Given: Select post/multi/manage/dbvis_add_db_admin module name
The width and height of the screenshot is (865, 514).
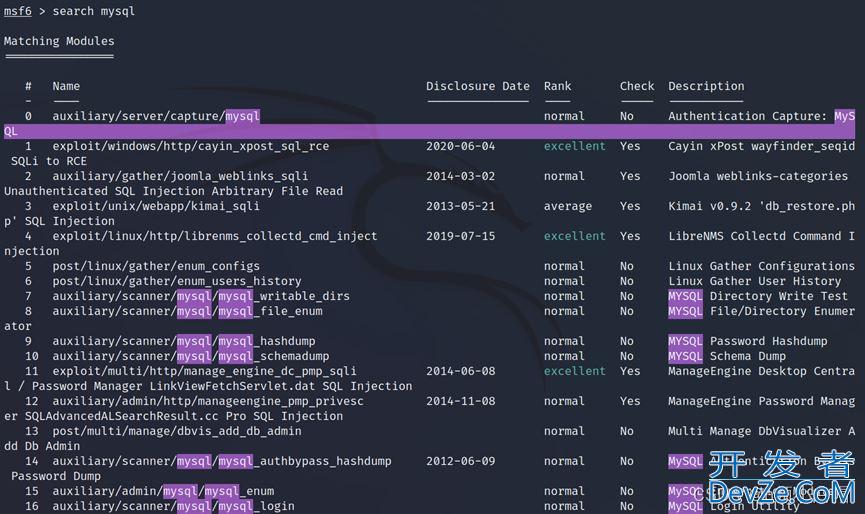Looking at the screenshot, I should point(177,431).
